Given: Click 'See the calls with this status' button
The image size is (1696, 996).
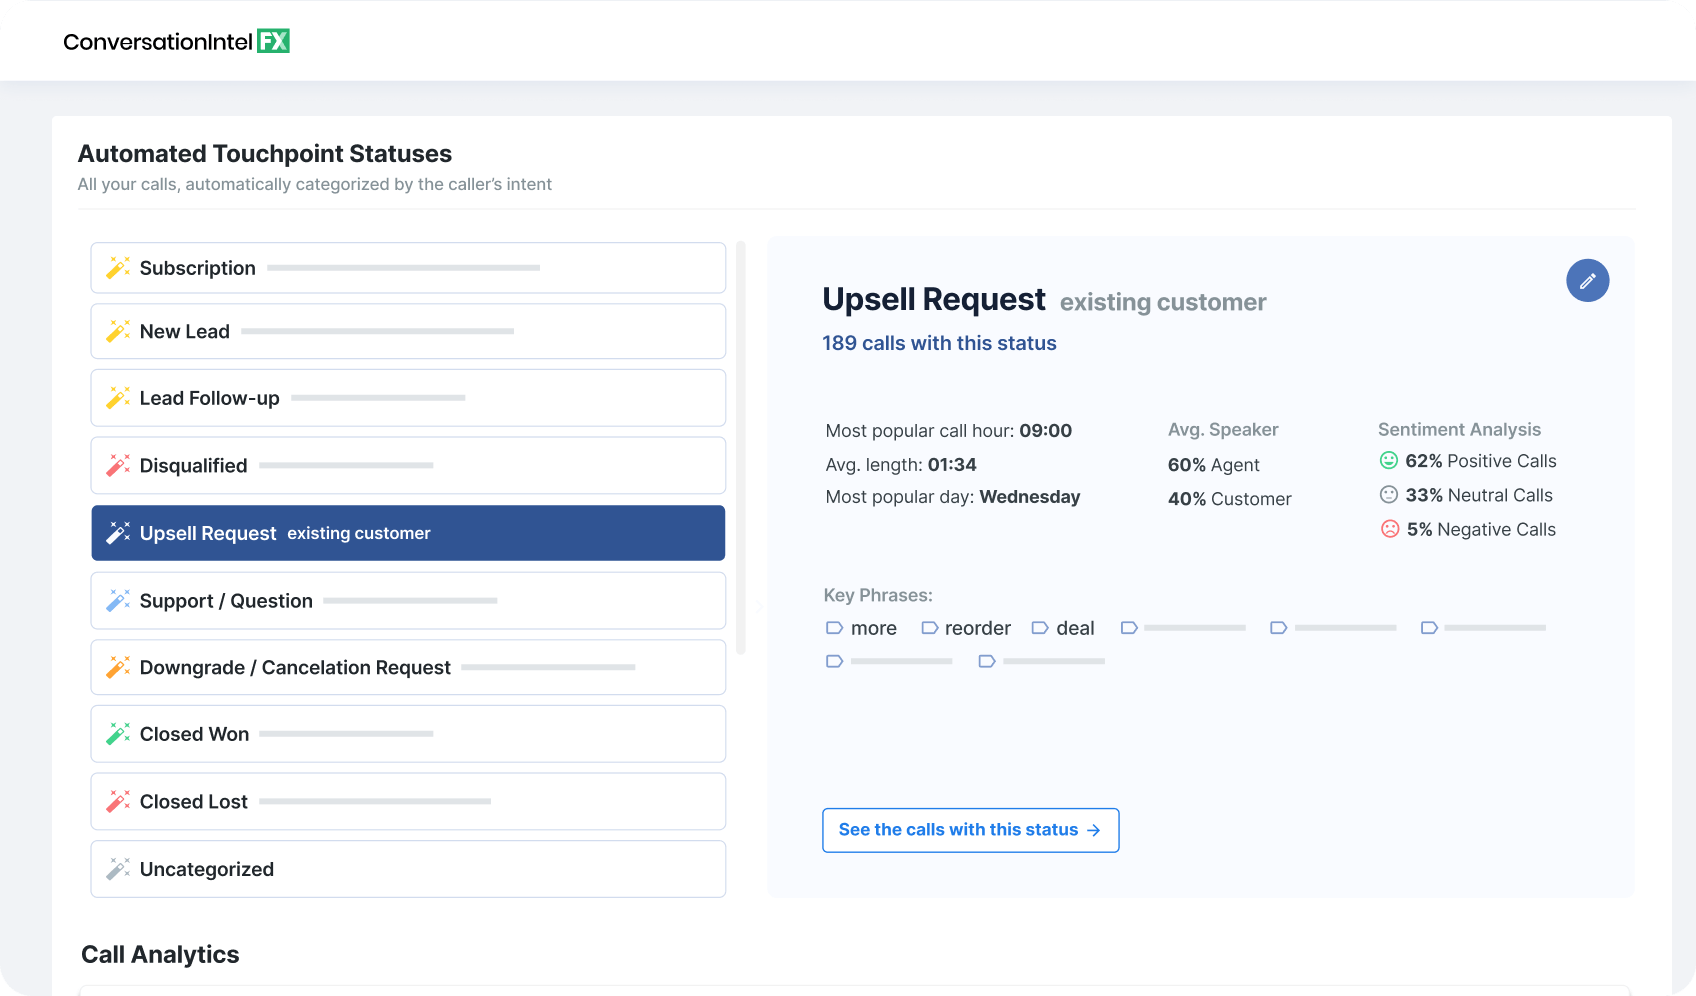Looking at the screenshot, I should [x=969, y=830].
